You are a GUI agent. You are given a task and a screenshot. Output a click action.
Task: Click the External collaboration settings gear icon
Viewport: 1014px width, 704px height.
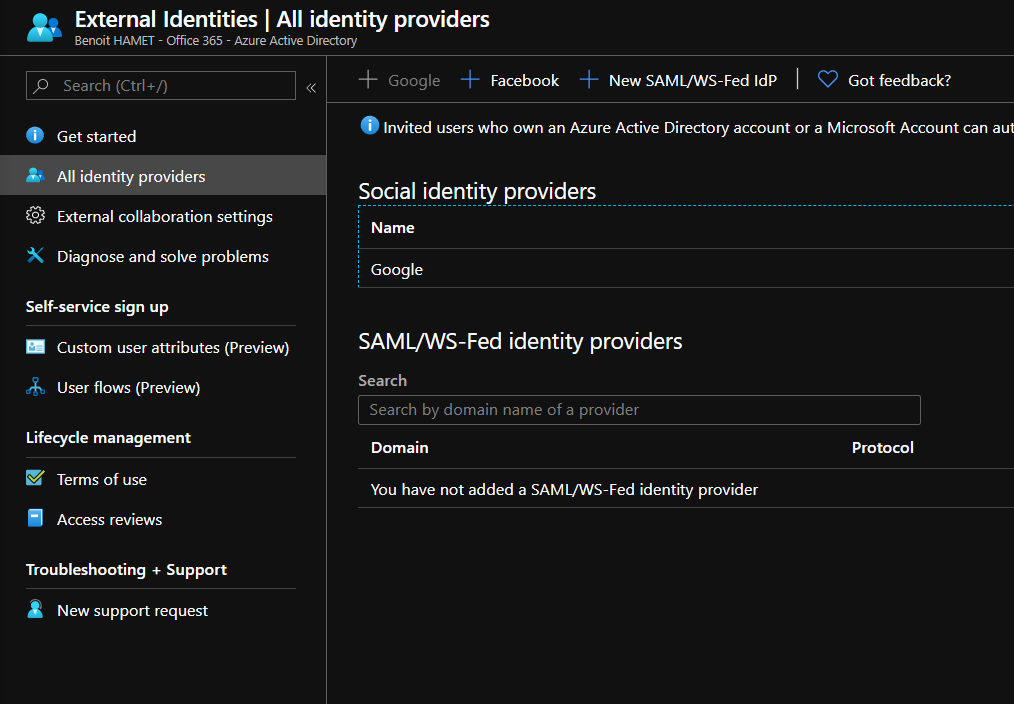pyautogui.click(x=35, y=216)
